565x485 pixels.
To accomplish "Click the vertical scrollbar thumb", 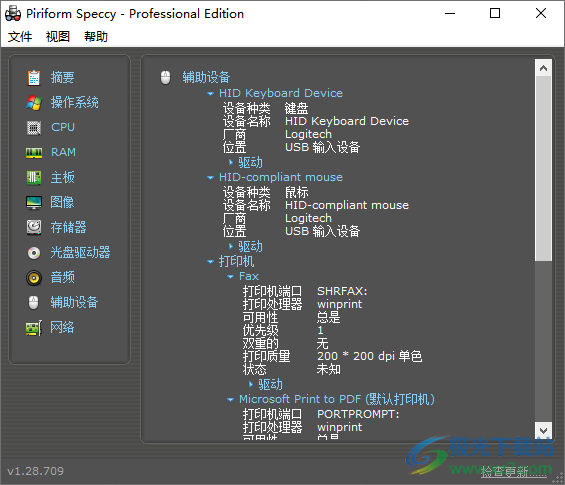I will (543, 168).
